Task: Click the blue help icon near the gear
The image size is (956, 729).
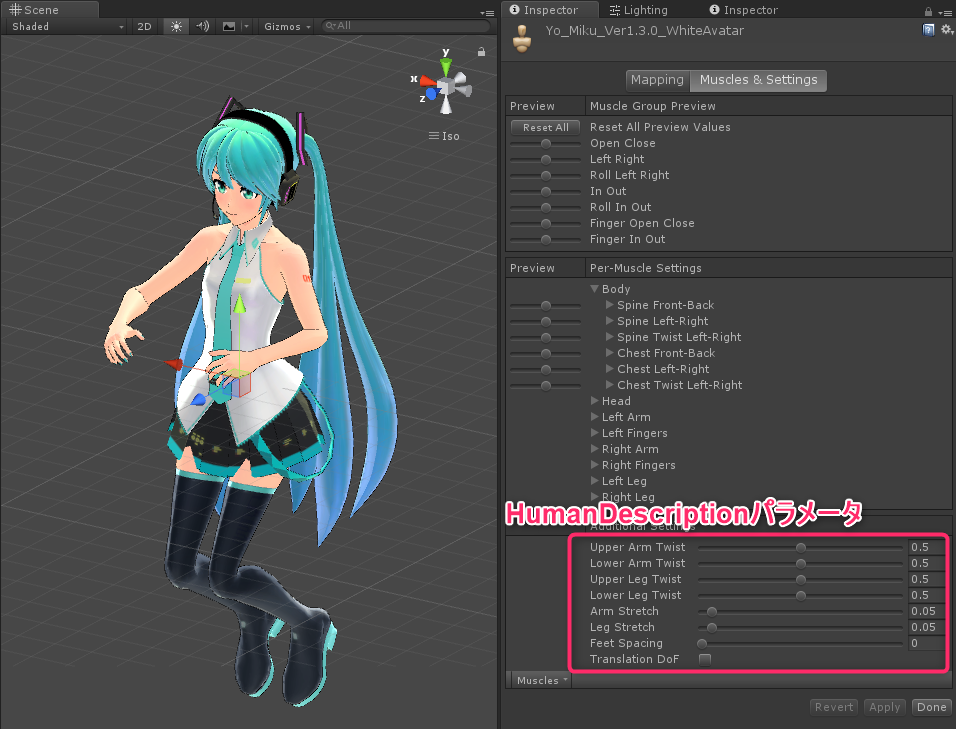Action: [929, 29]
